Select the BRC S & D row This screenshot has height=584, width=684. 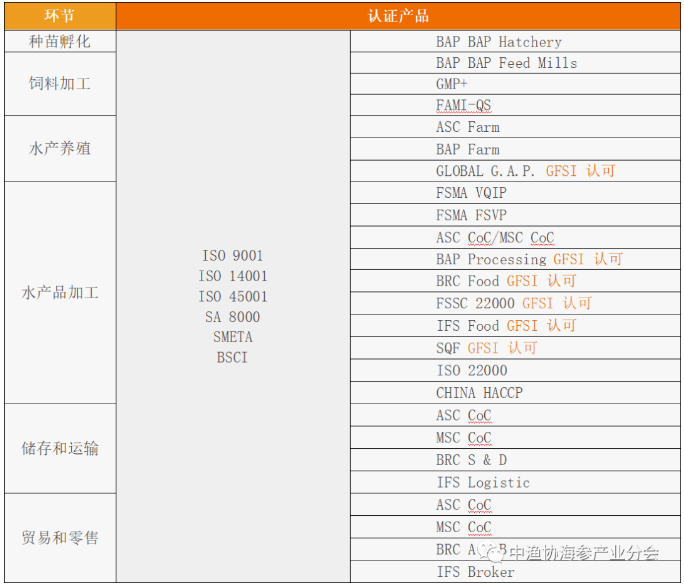pyautogui.click(x=515, y=460)
